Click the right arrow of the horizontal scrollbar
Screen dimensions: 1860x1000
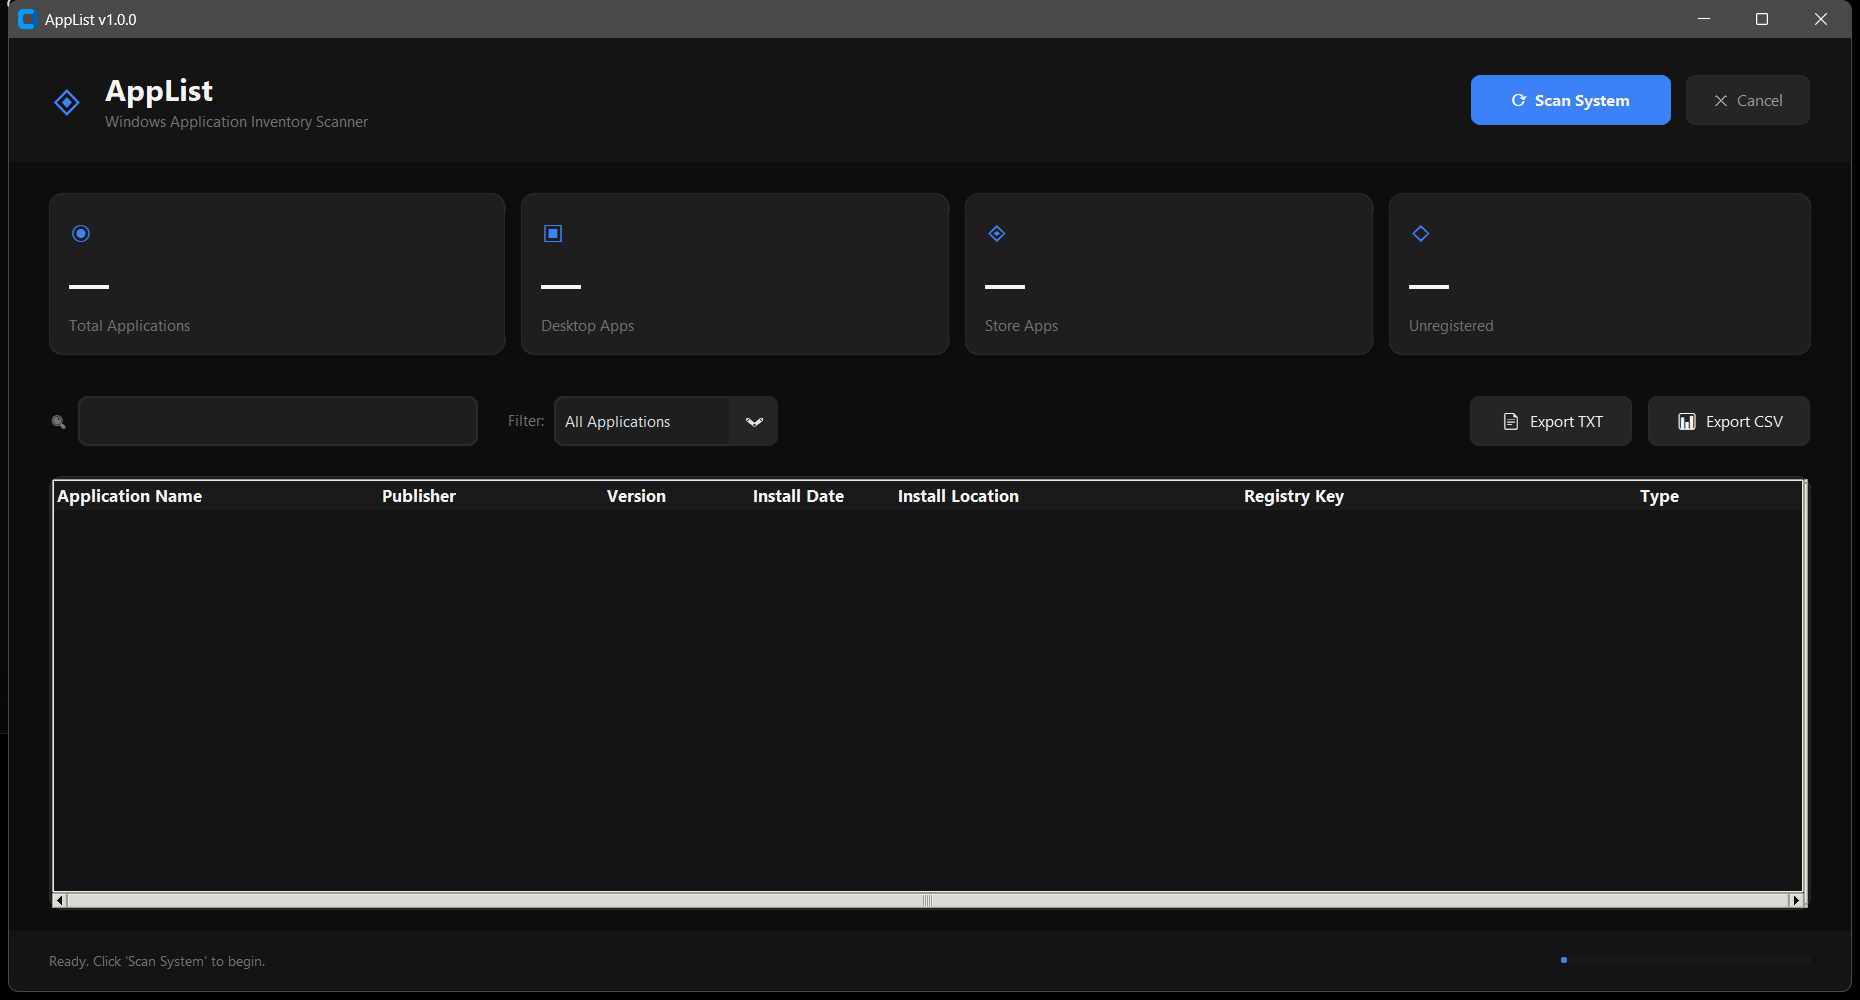1797,900
